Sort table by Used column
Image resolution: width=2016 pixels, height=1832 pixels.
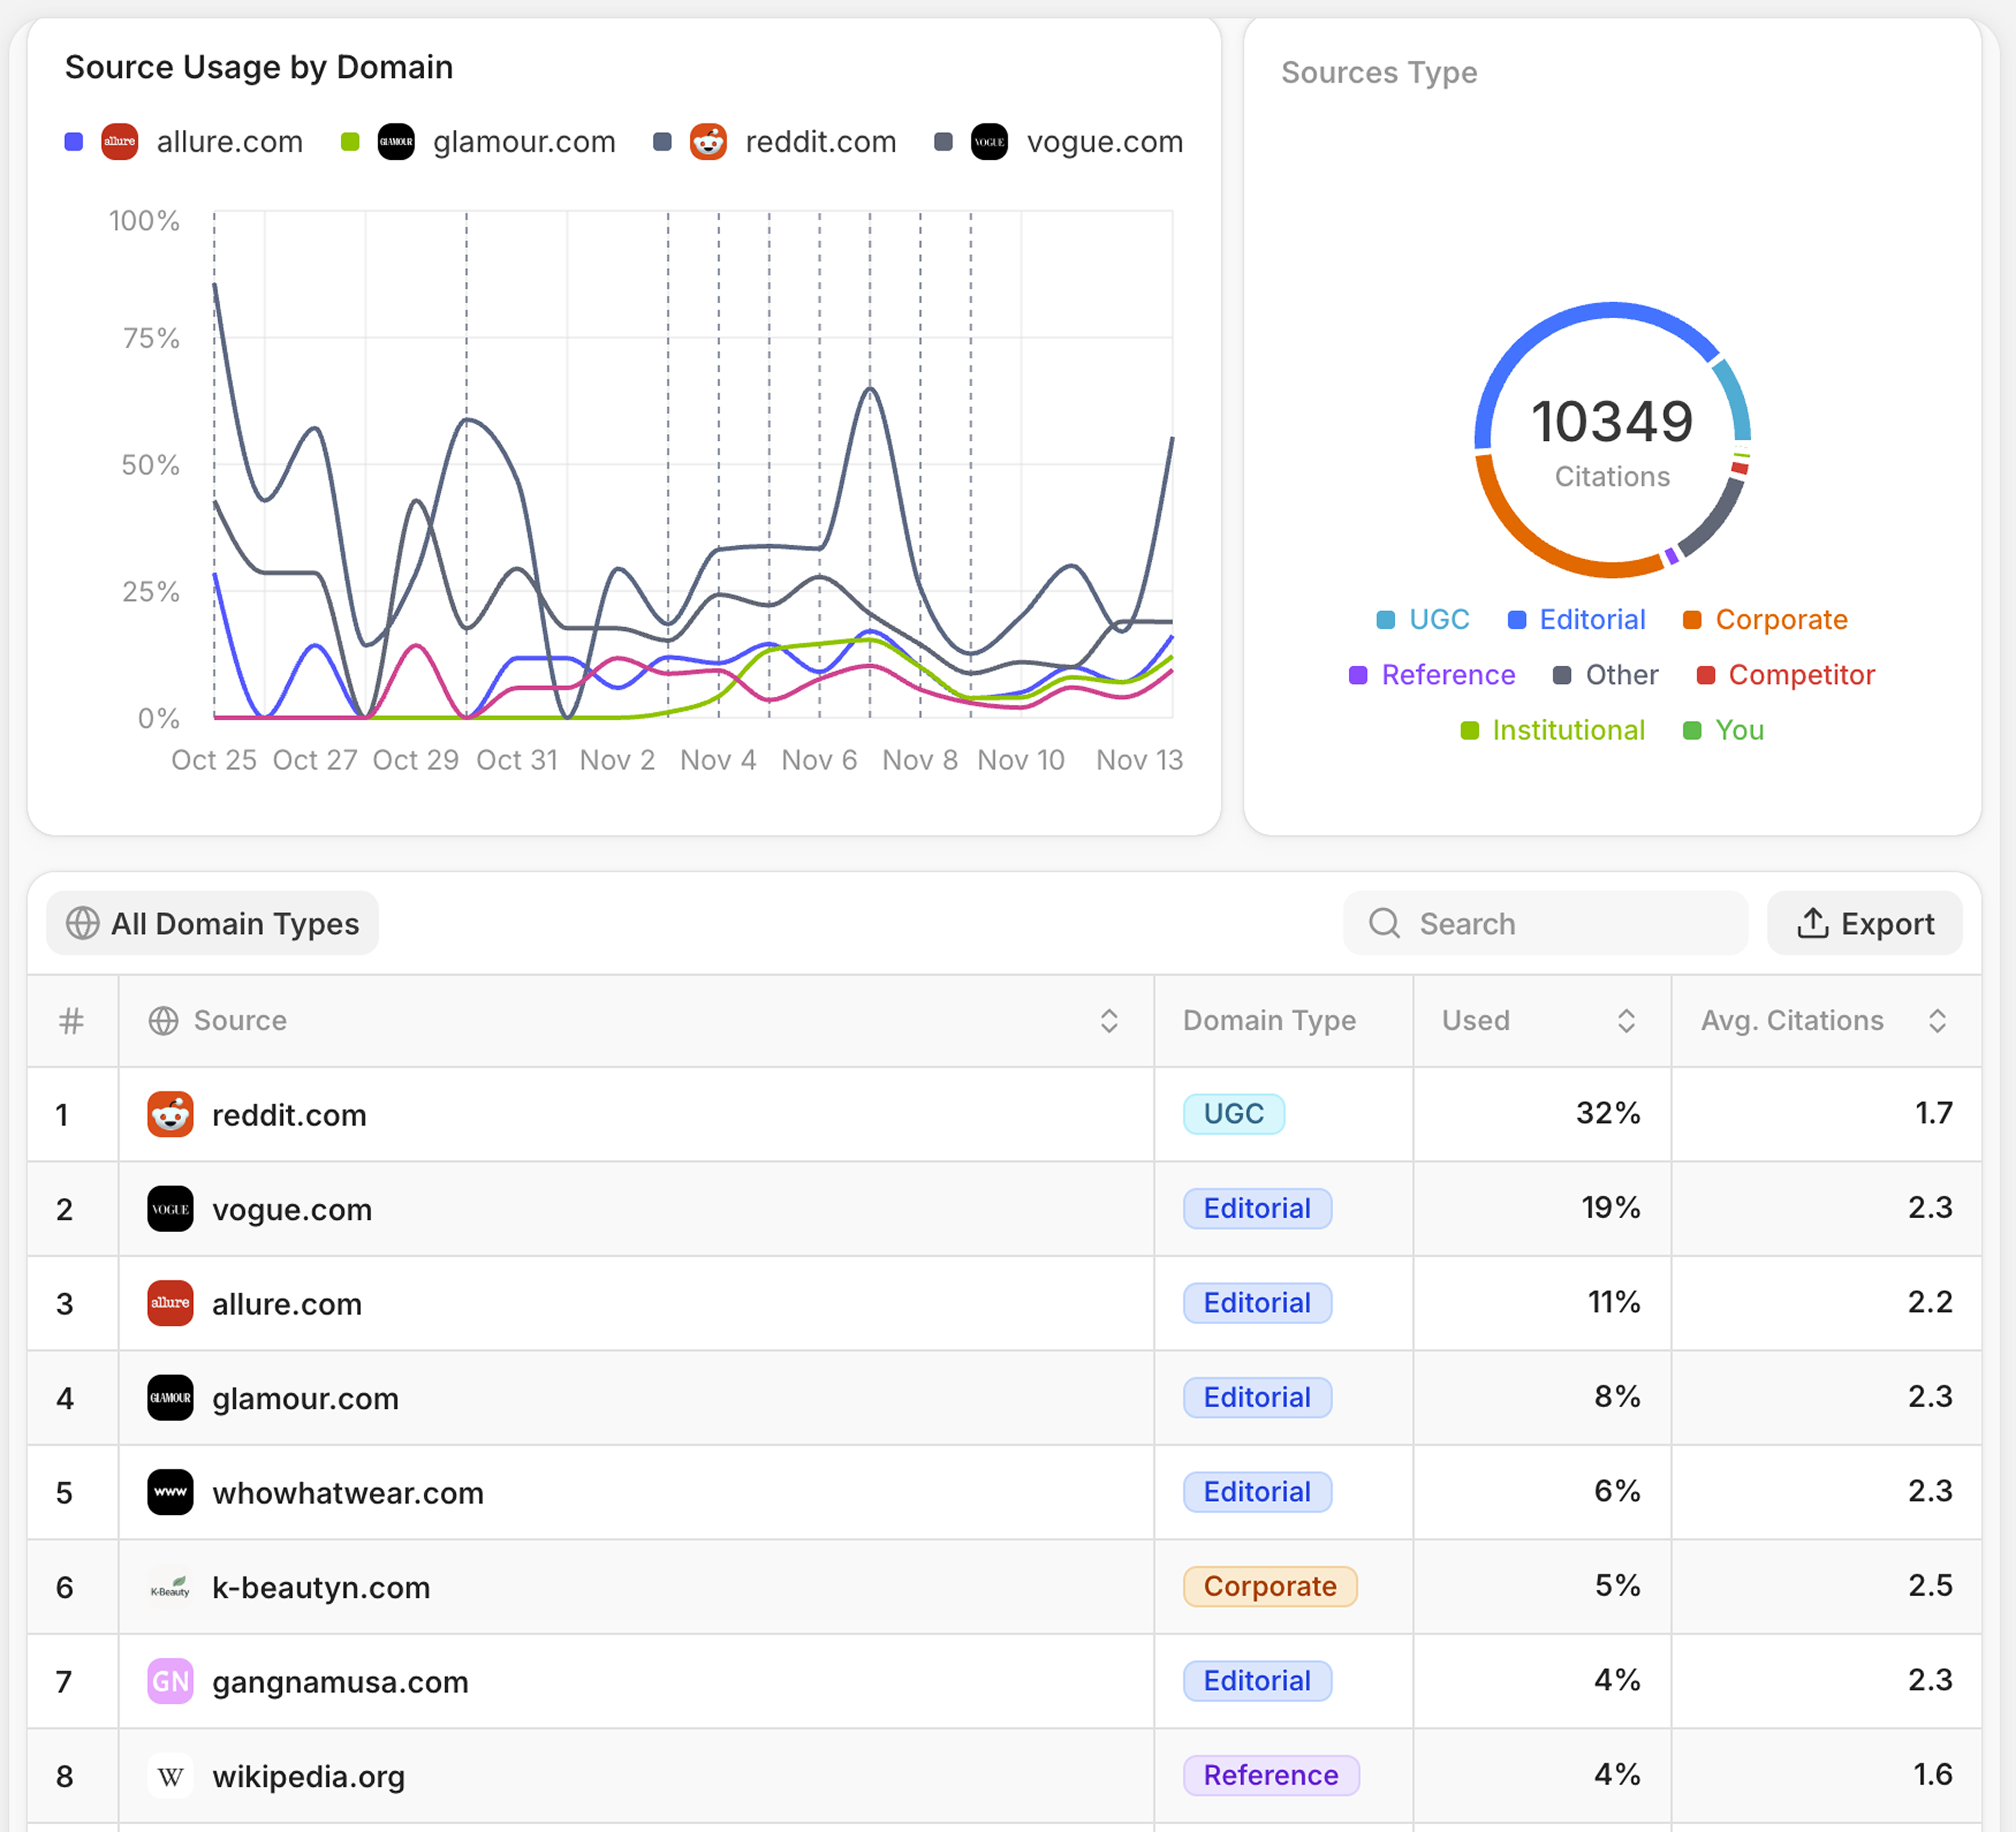(1625, 1021)
